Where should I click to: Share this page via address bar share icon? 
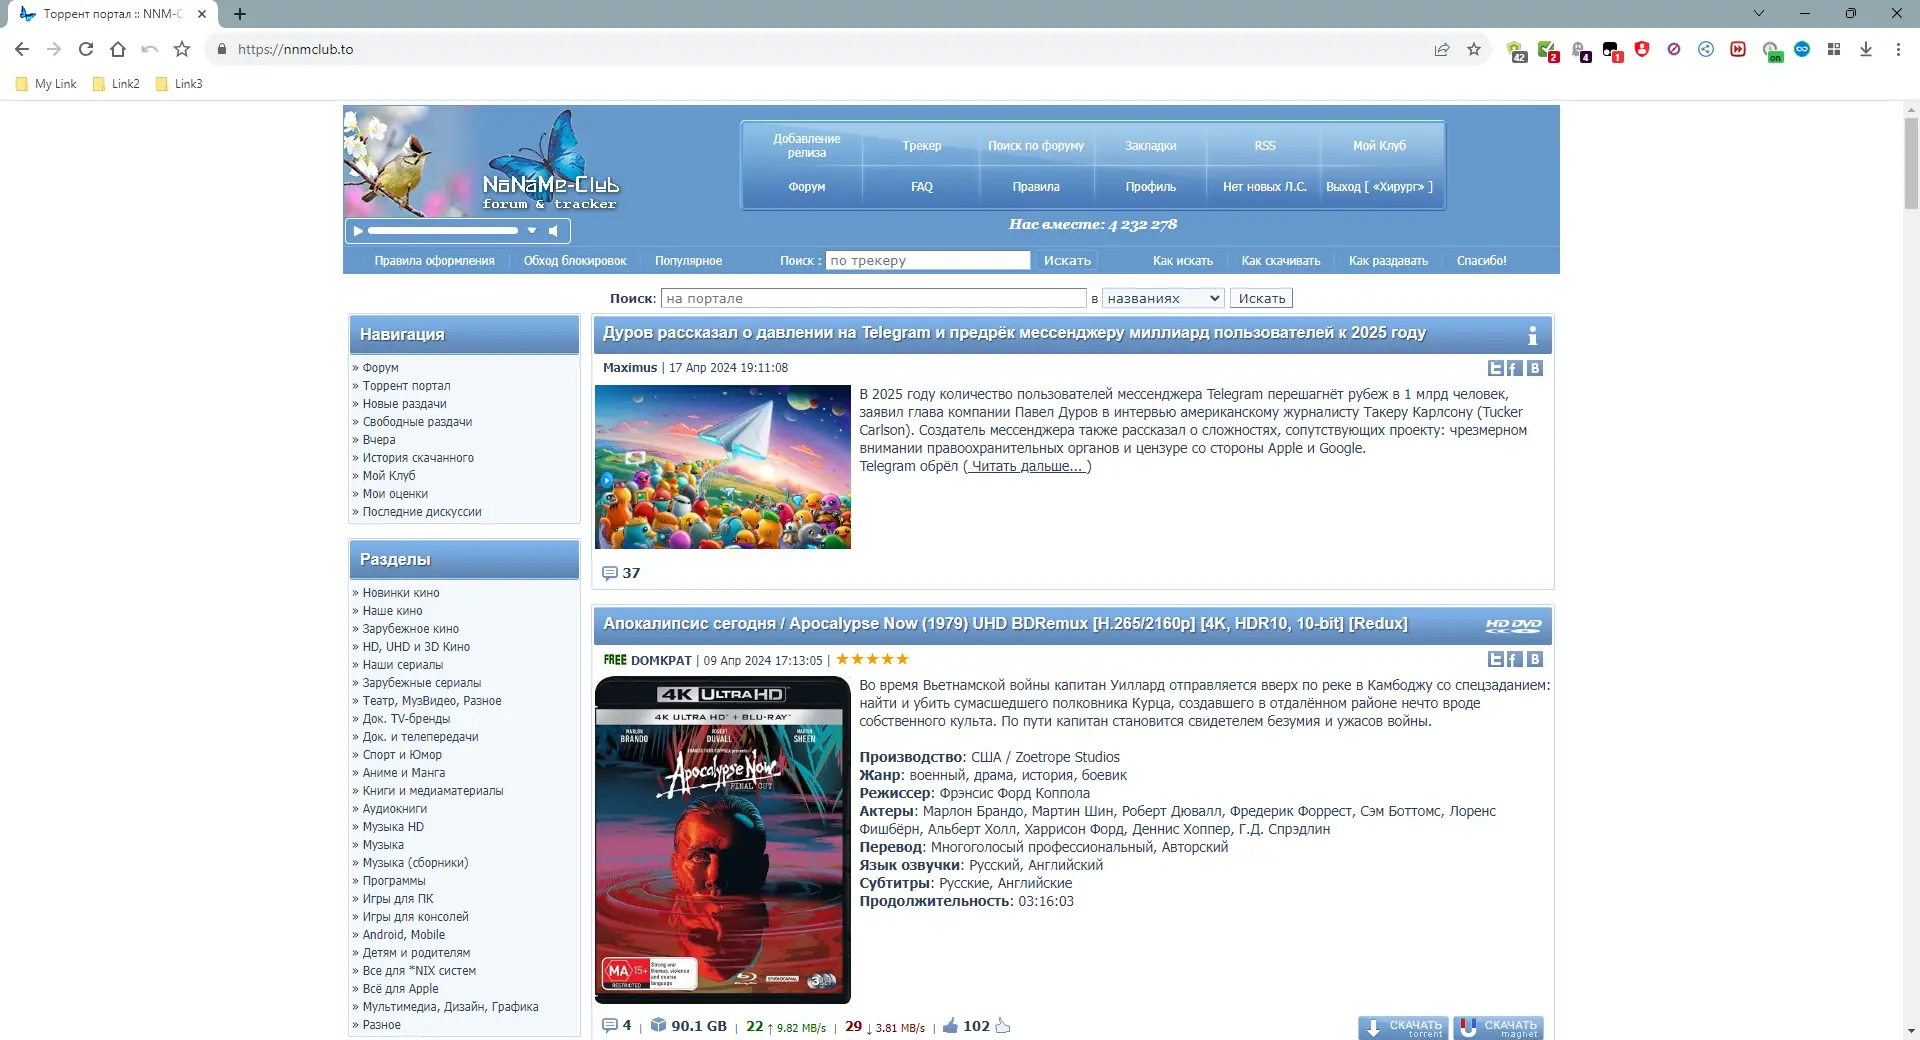pyautogui.click(x=1442, y=49)
